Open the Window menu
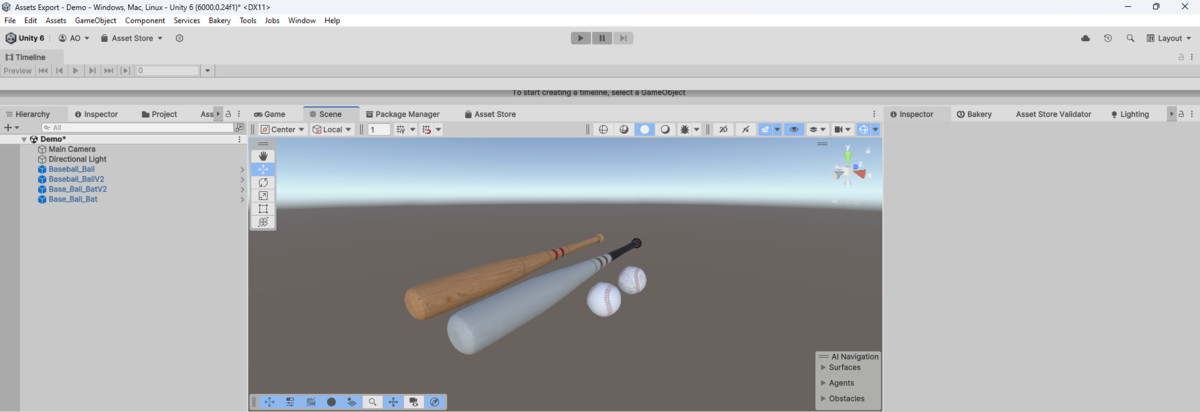 (301, 20)
